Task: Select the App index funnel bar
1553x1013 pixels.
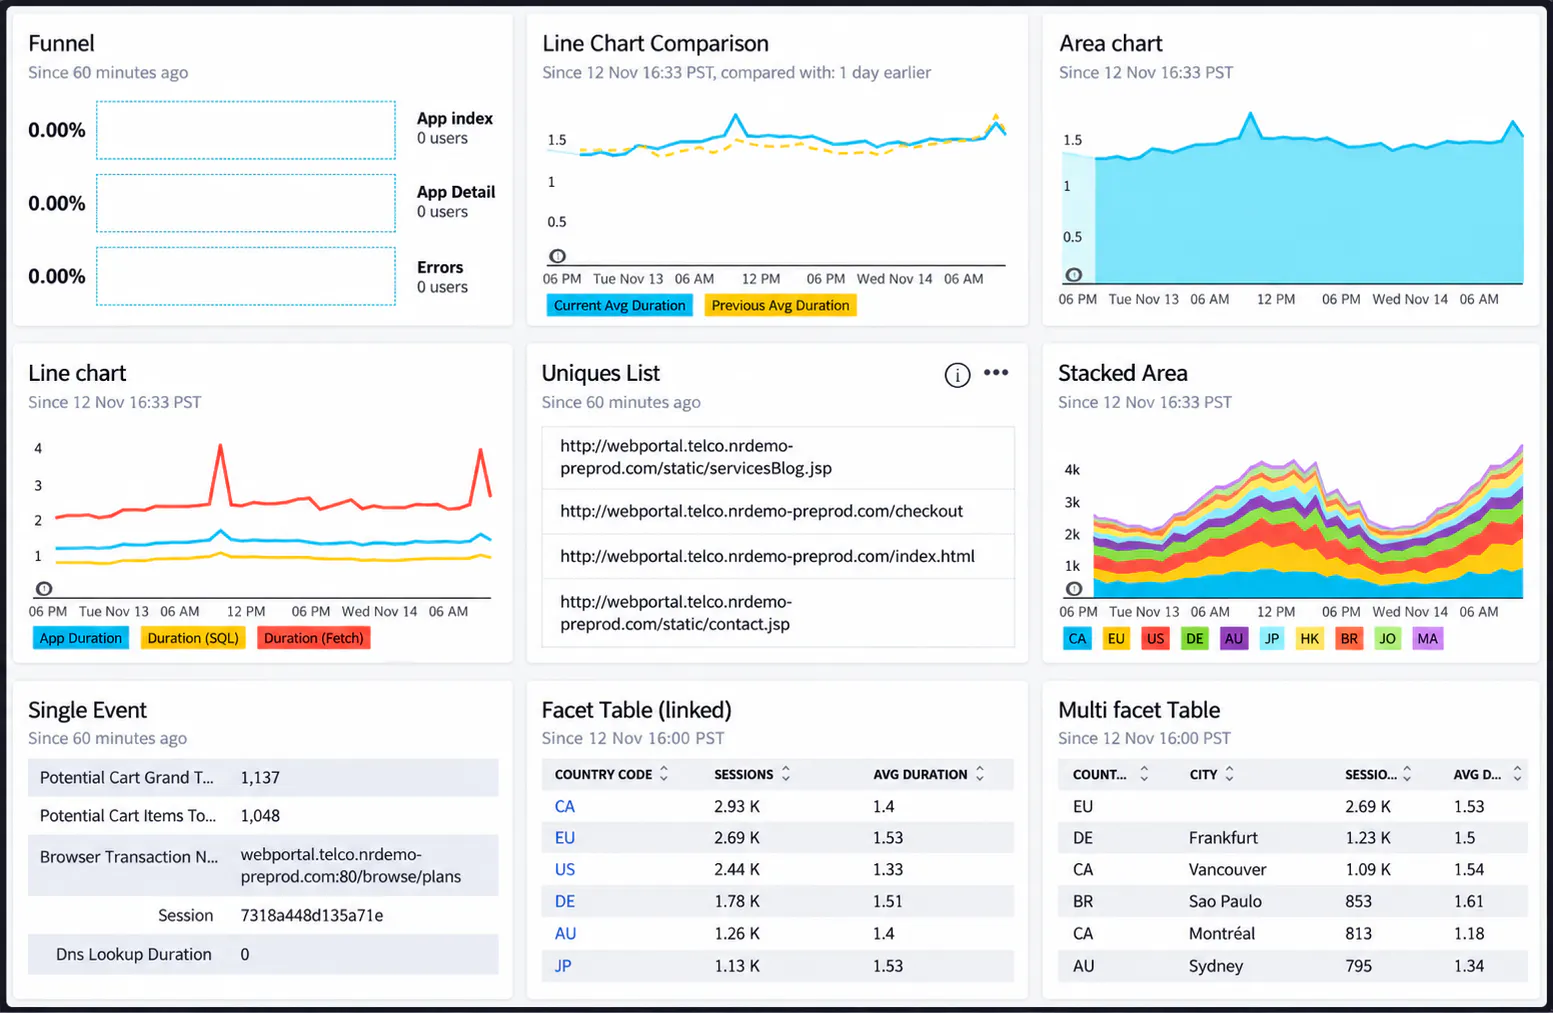Action: (246, 130)
